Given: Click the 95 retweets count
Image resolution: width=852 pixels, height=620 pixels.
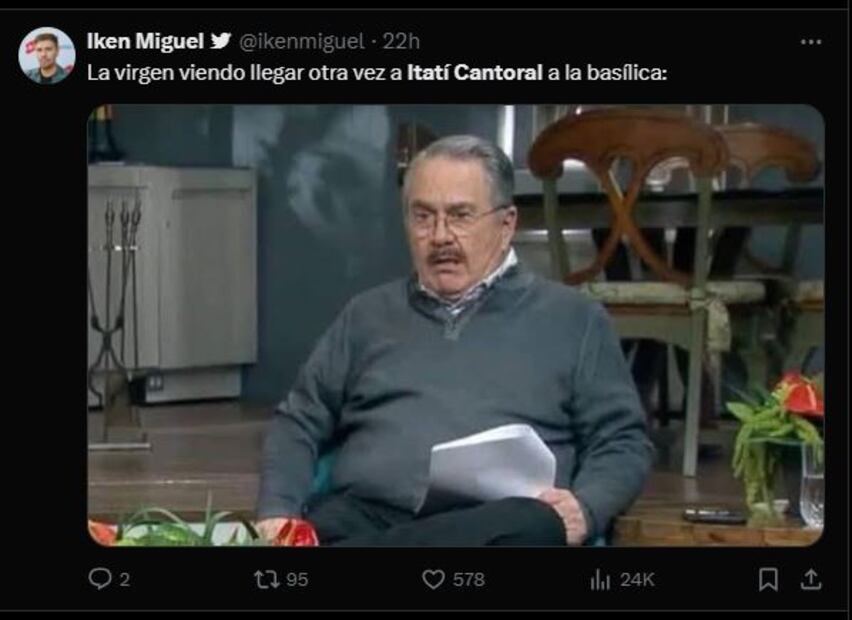Looking at the screenshot, I should point(297,580).
